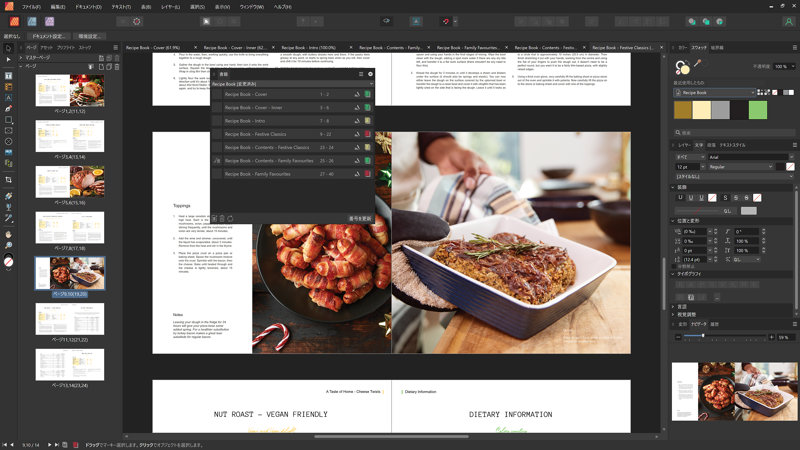Click the add page icon in ページ row
Screen dimensions: 800x450
pyautogui.click(x=101, y=66)
